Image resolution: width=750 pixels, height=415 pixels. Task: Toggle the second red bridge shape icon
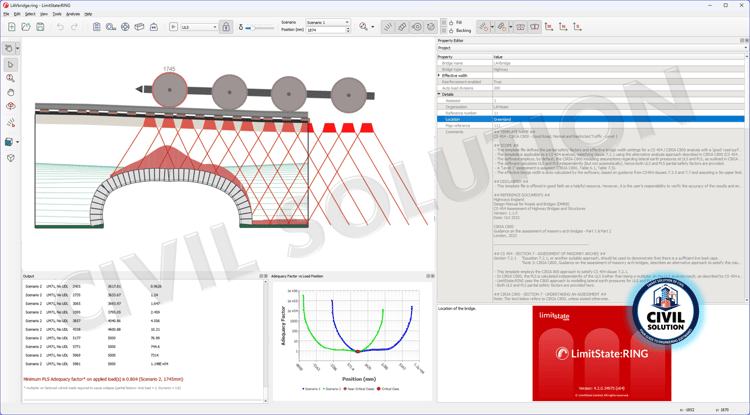coord(534,27)
